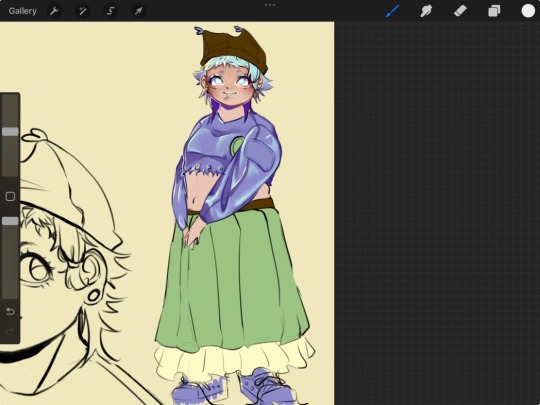Screen dimensions: 540x405
Task: Tap the Redo arrow in sidebar
Action: pos(10,332)
